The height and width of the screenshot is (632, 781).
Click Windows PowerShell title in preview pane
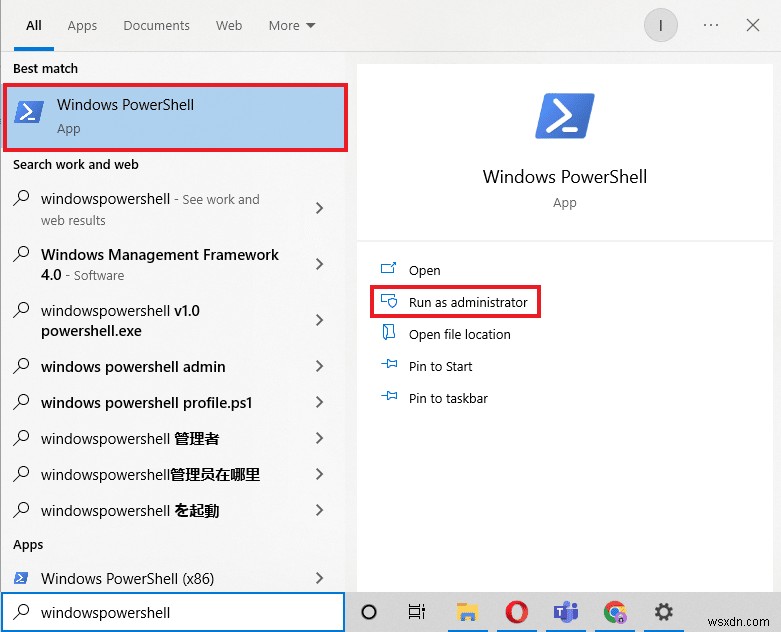point(565,176)
